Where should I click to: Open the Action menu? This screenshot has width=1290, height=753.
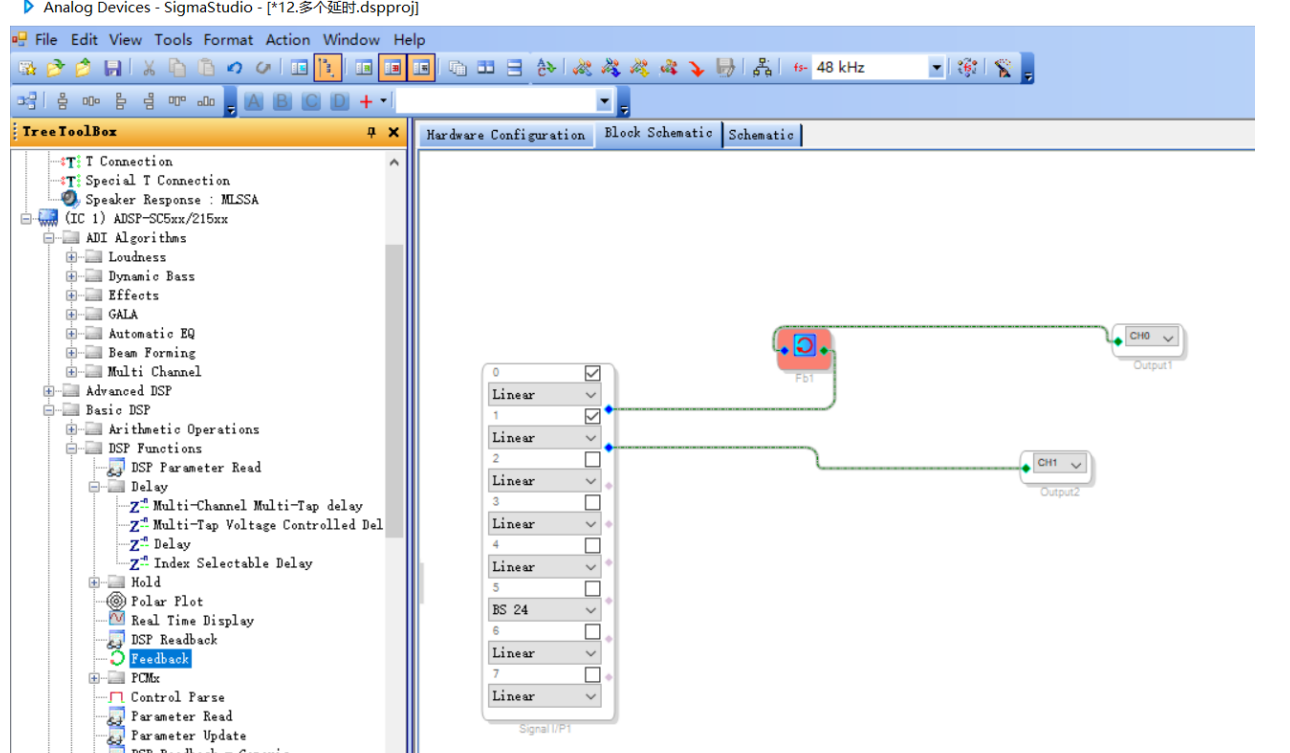pos(288,40)
